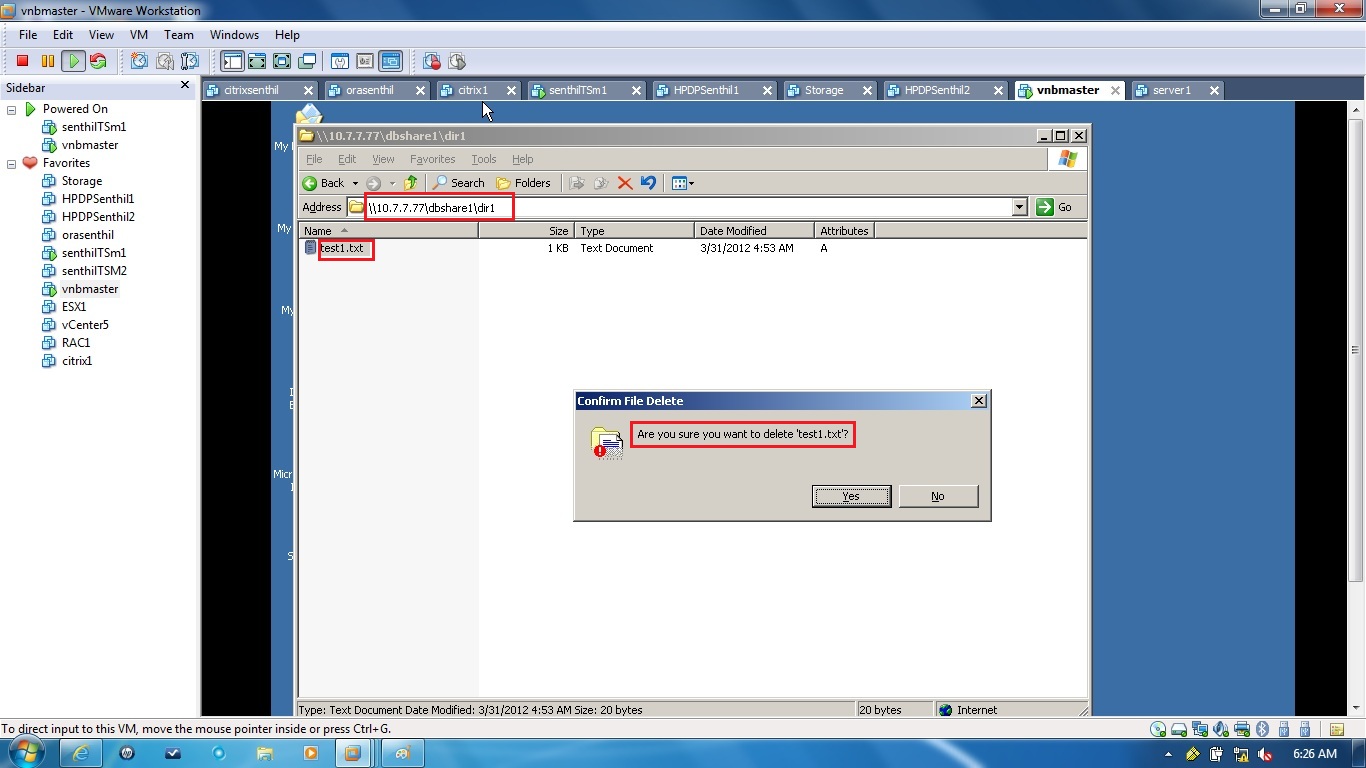Image resolution: width=1366 pixels, height=768 pixels.
Task: Power off the virtual machine
Action: tap(21, 61)
